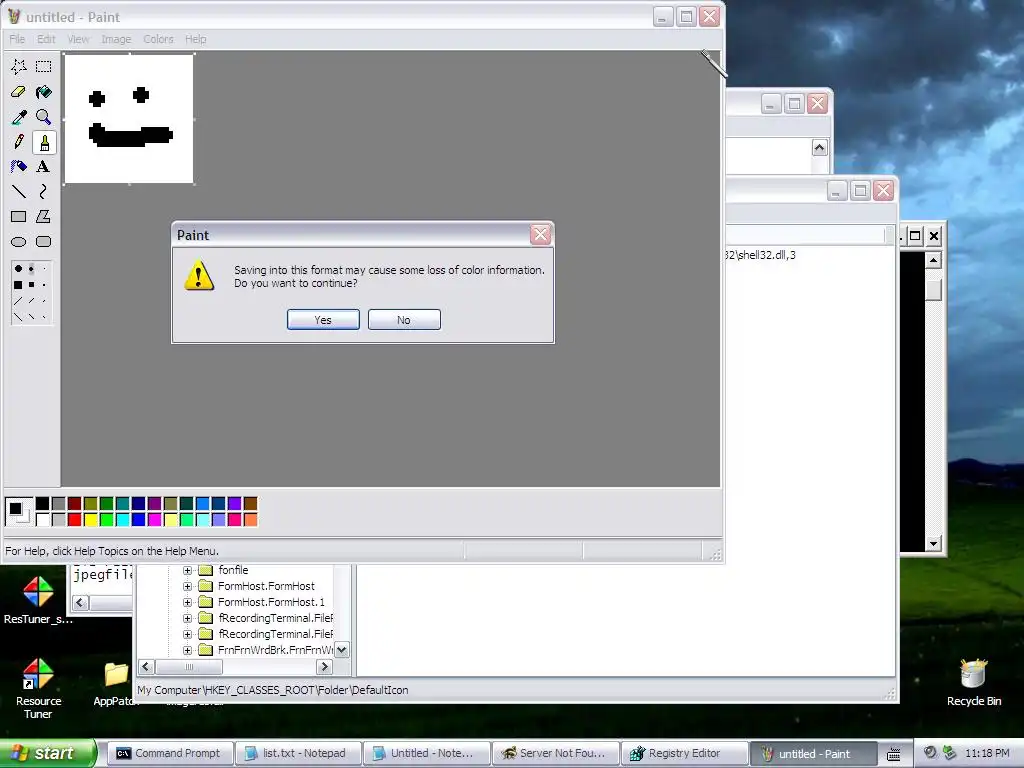Click registry tree horizontal scroll left arrow
The height and width of the screenshot is (768, 1024).
click(146, 667)
